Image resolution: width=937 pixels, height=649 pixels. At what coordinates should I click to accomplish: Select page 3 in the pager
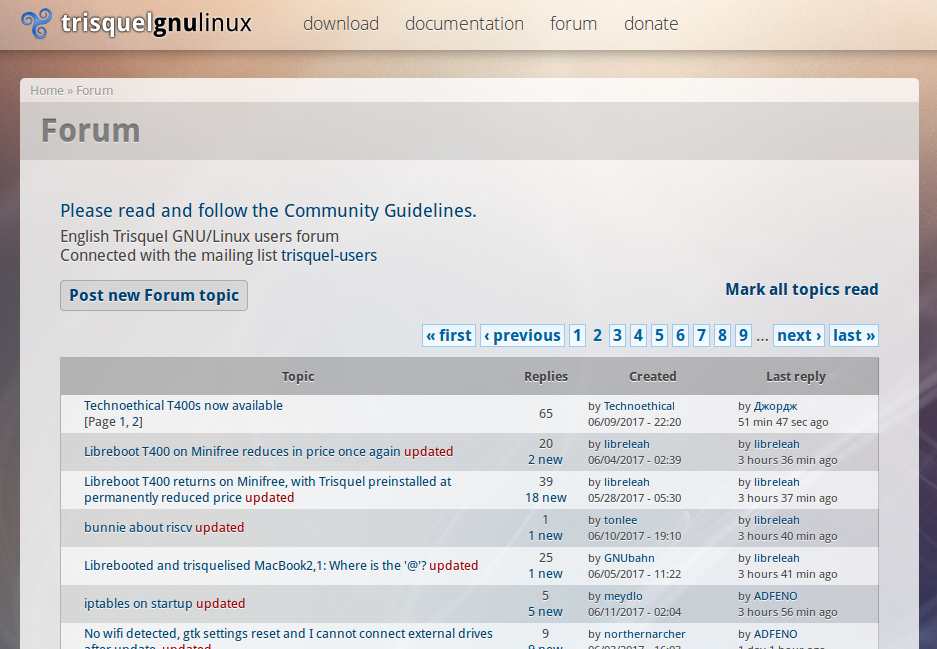(617, 335)
